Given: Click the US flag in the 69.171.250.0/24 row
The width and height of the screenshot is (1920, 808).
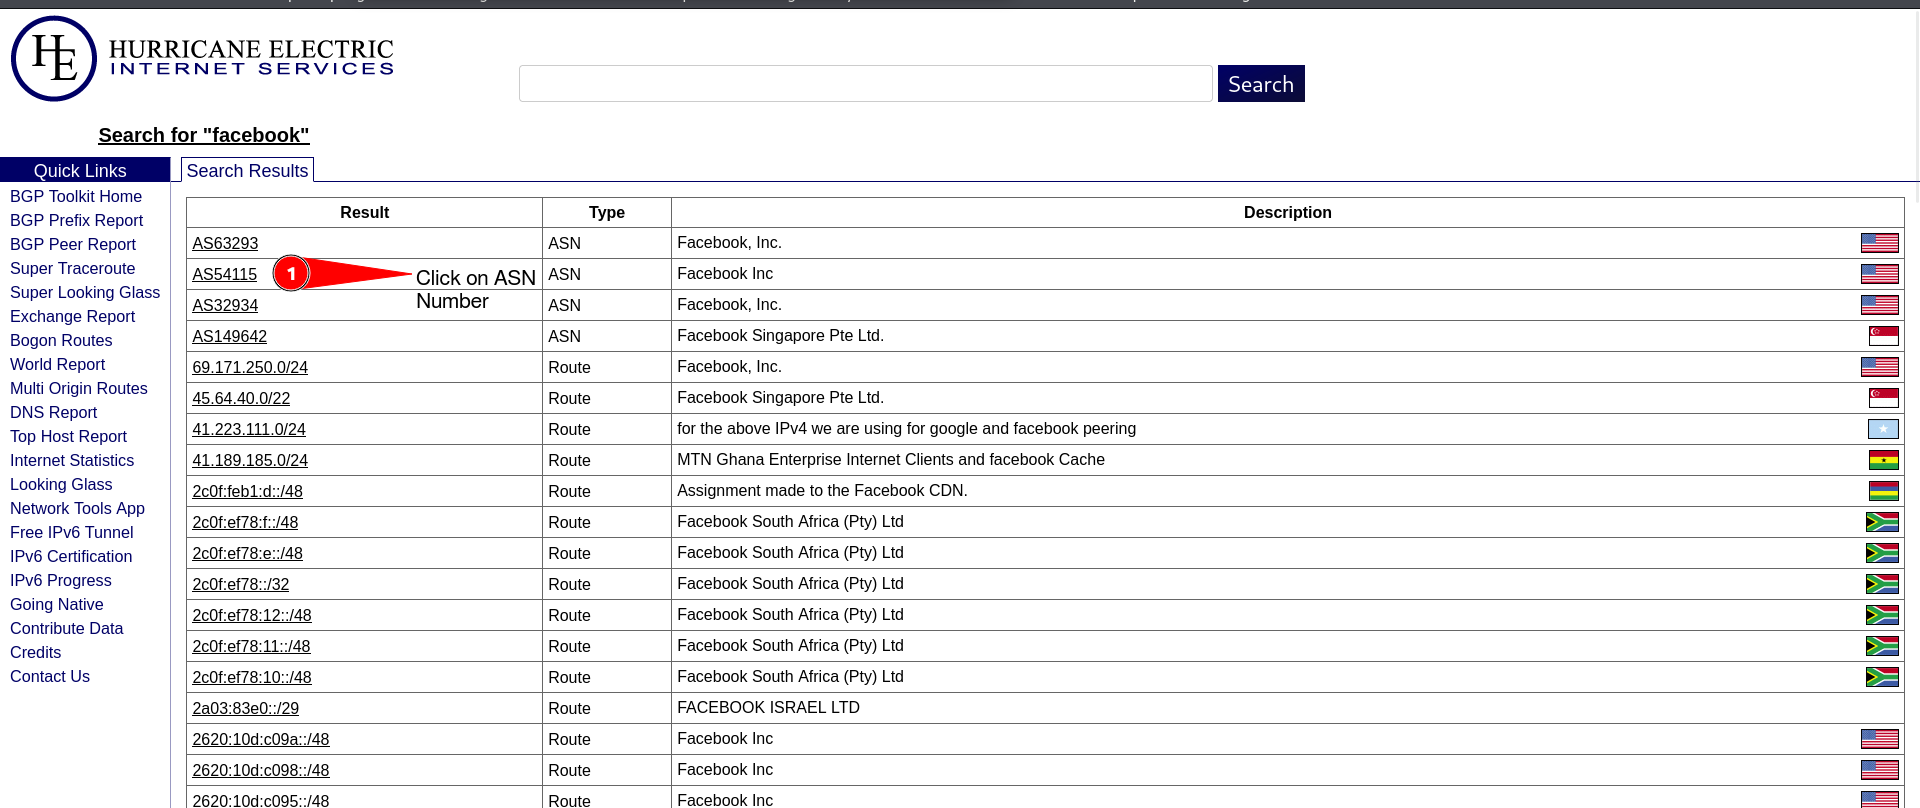Looking at the screenshot, I should tap(1879, 367).
